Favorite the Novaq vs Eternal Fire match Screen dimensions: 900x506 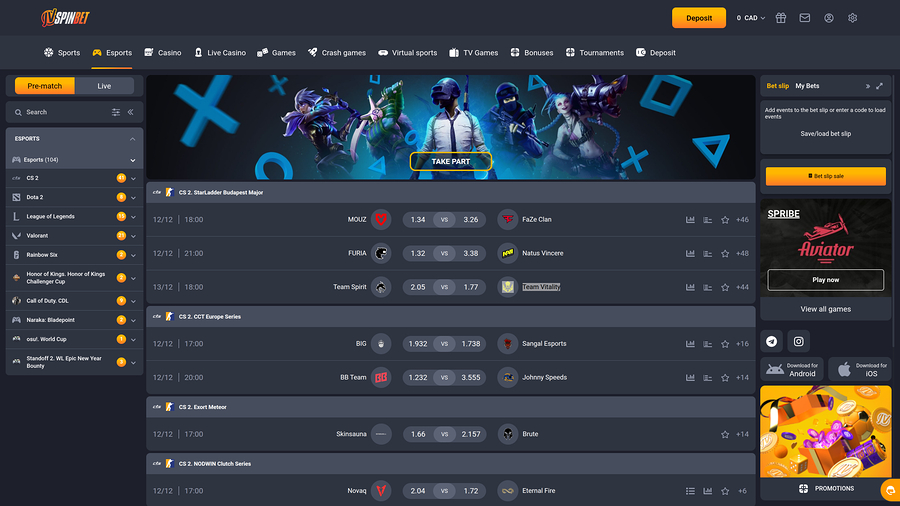(x=725, y=491)
